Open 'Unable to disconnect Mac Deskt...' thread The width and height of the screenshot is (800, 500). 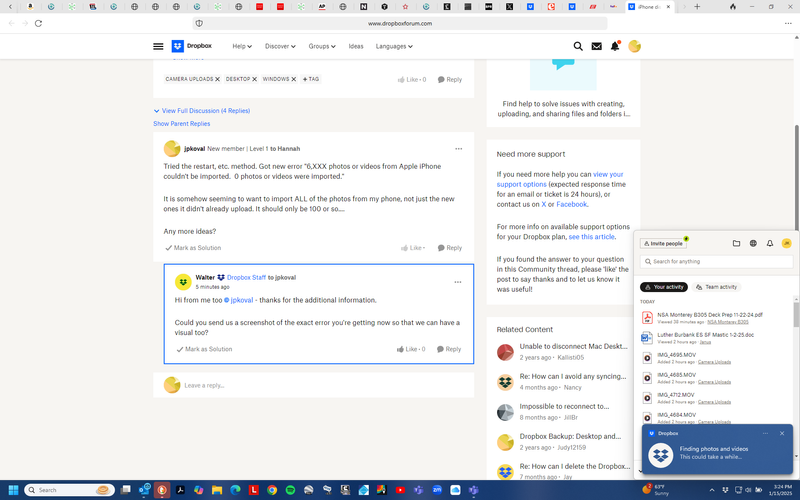573,346
